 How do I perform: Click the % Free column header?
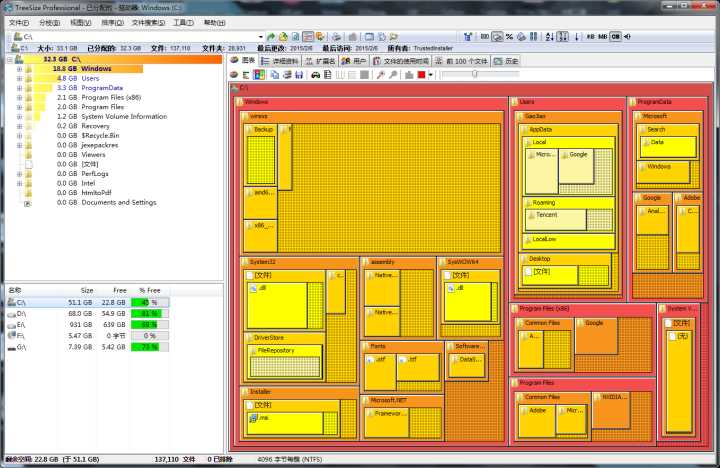click(150, 290)
